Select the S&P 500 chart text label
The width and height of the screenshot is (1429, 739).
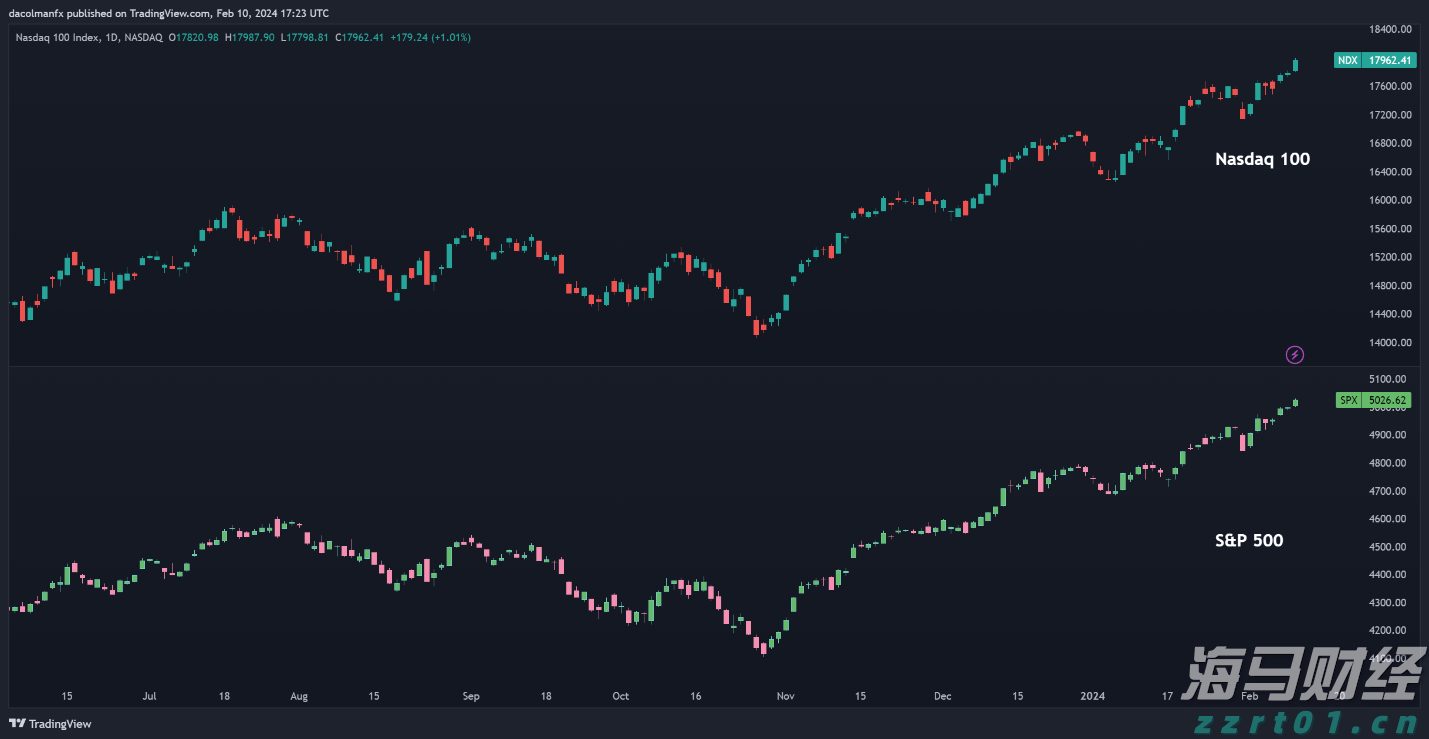[1248, 540]
